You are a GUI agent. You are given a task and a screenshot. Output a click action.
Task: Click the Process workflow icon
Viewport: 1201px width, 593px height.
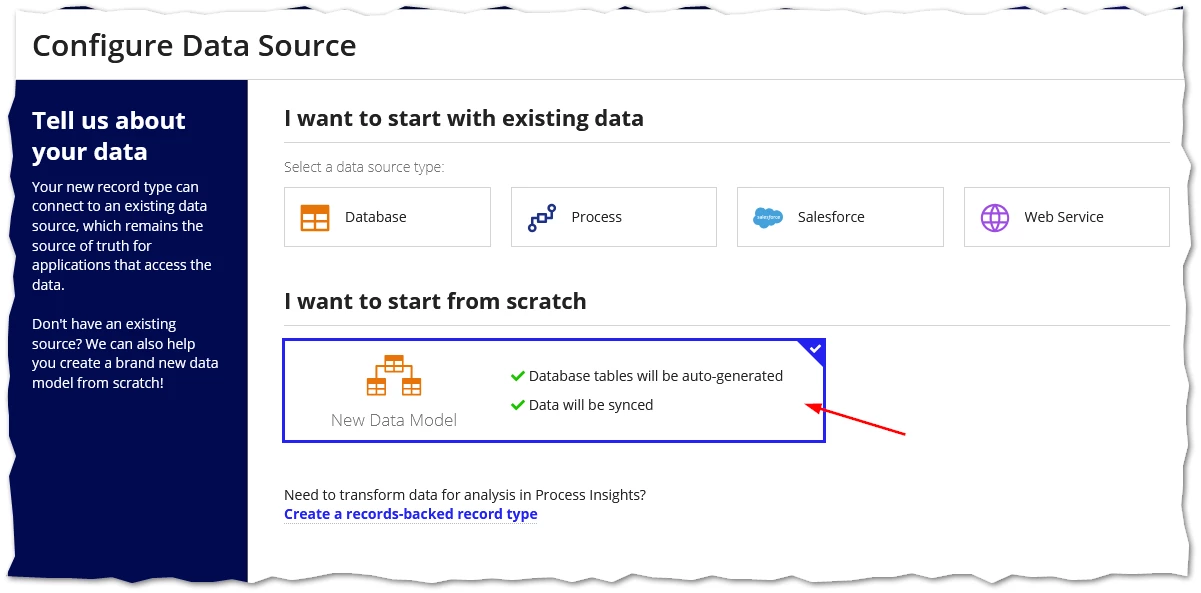[x=541, y=217]
